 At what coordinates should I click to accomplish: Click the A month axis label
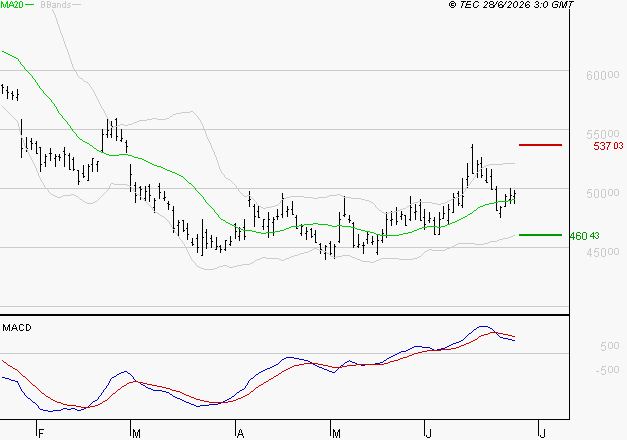[x=240, y=434]
